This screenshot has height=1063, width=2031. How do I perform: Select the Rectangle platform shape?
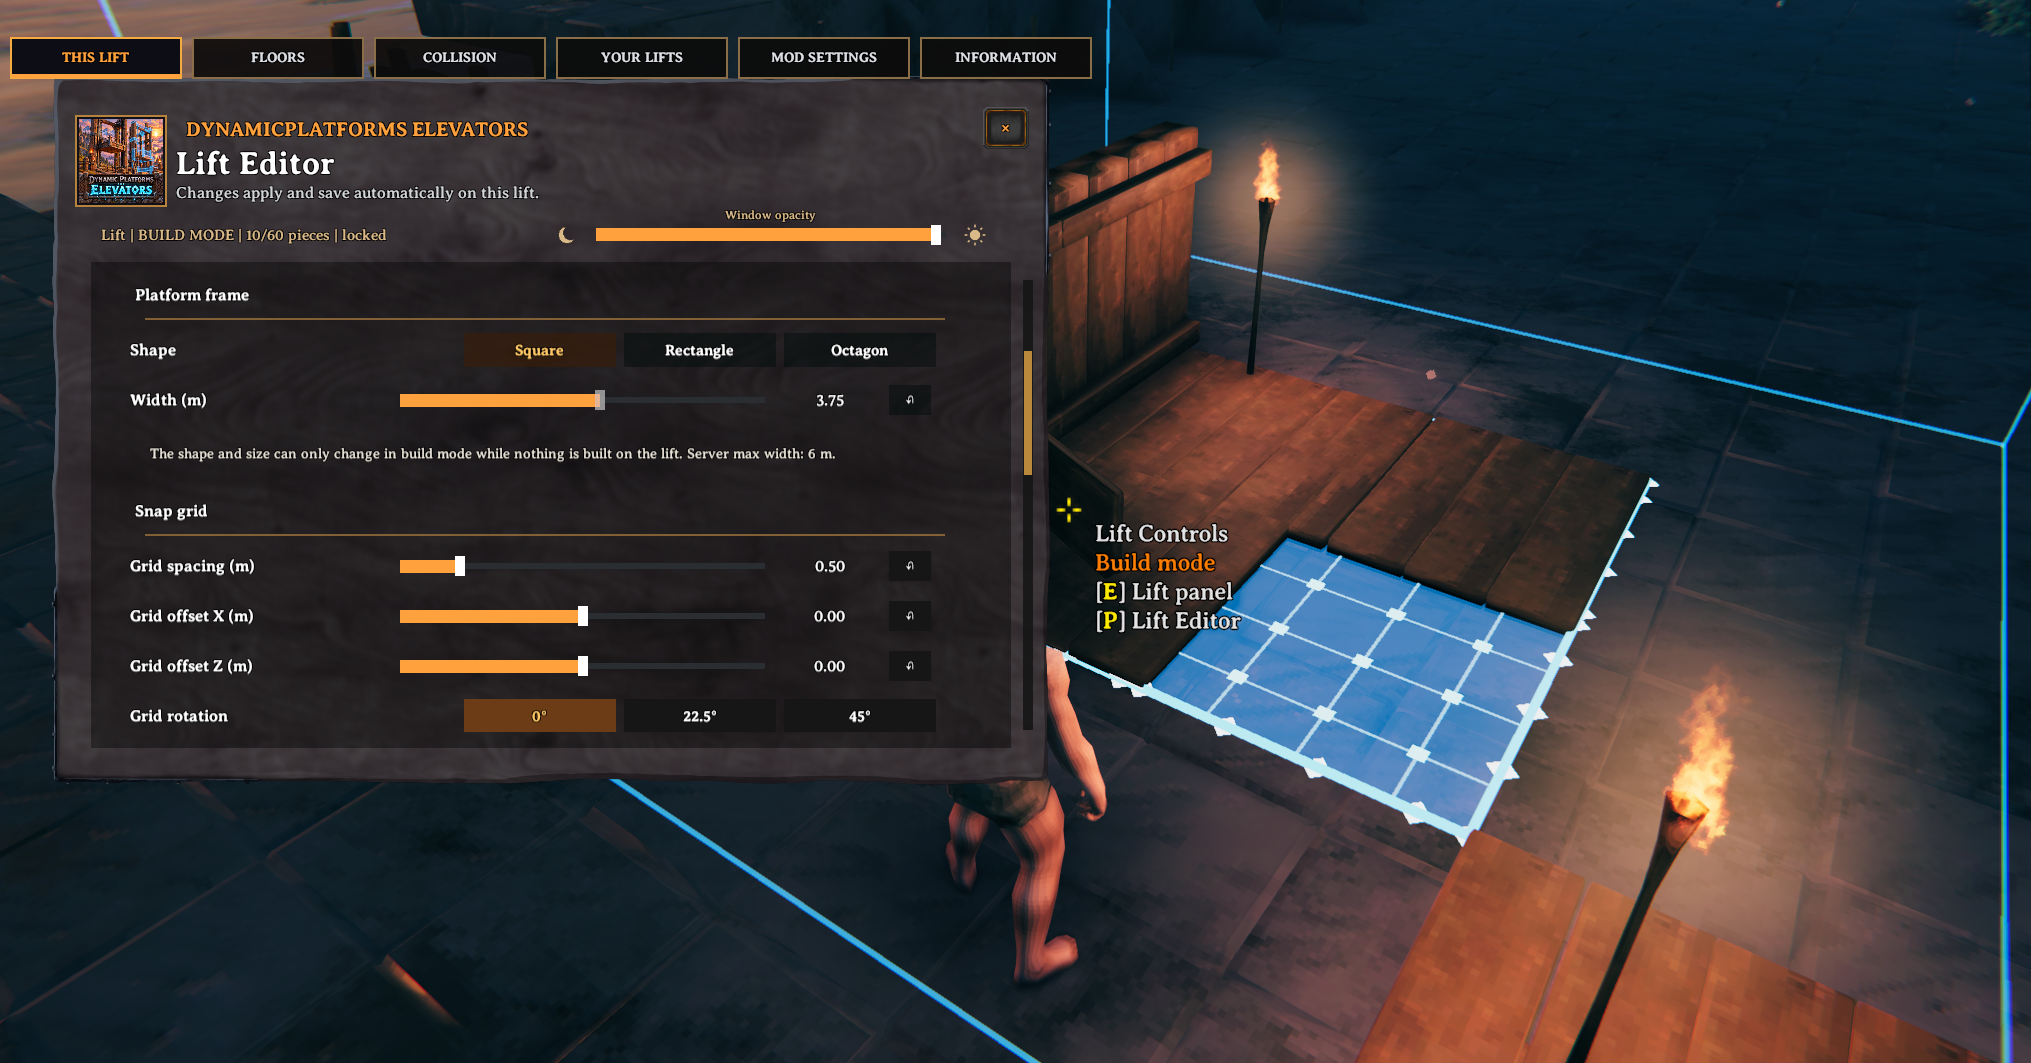point(699,350)
